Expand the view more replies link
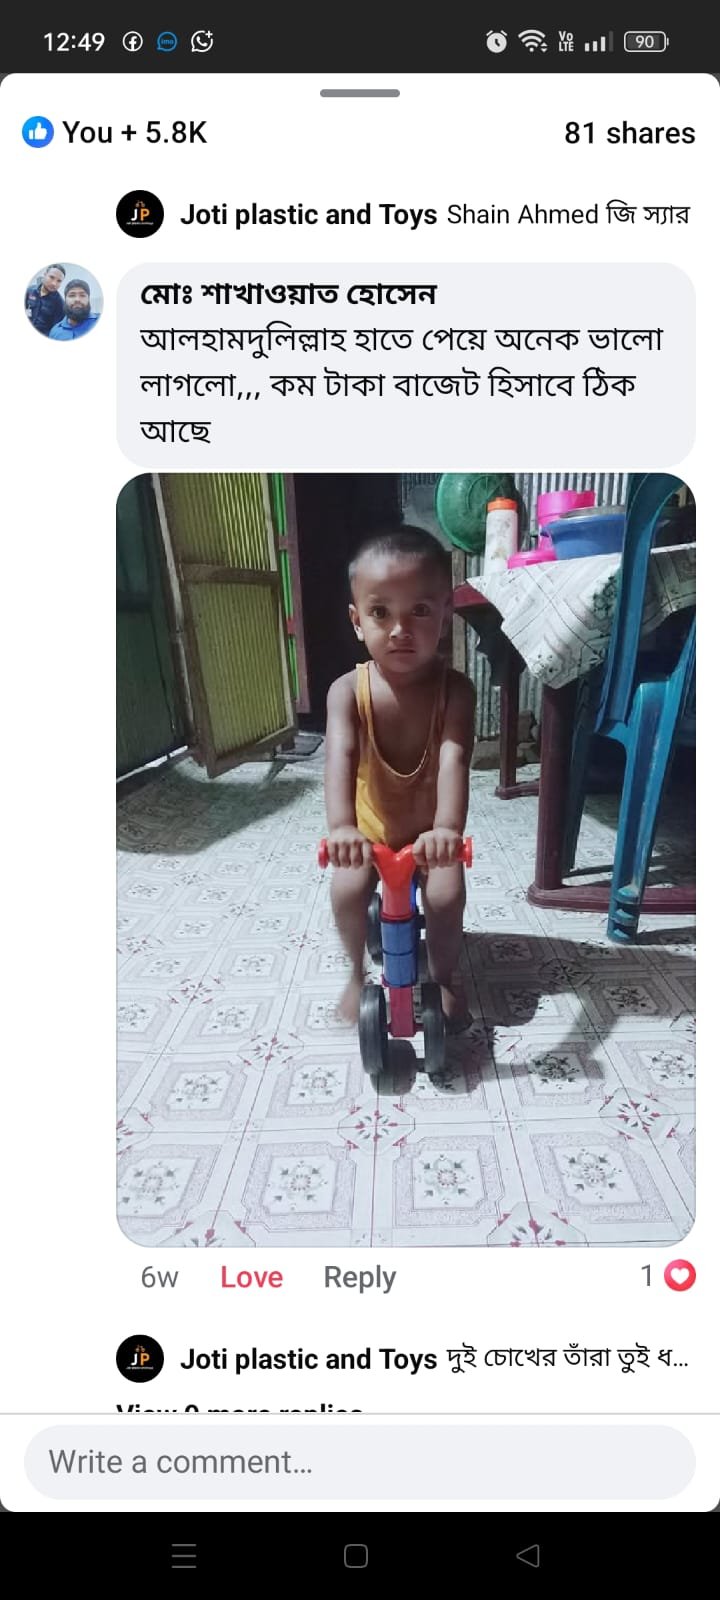This screenshot has width=720, height=1600. [x=240, y=1406]
